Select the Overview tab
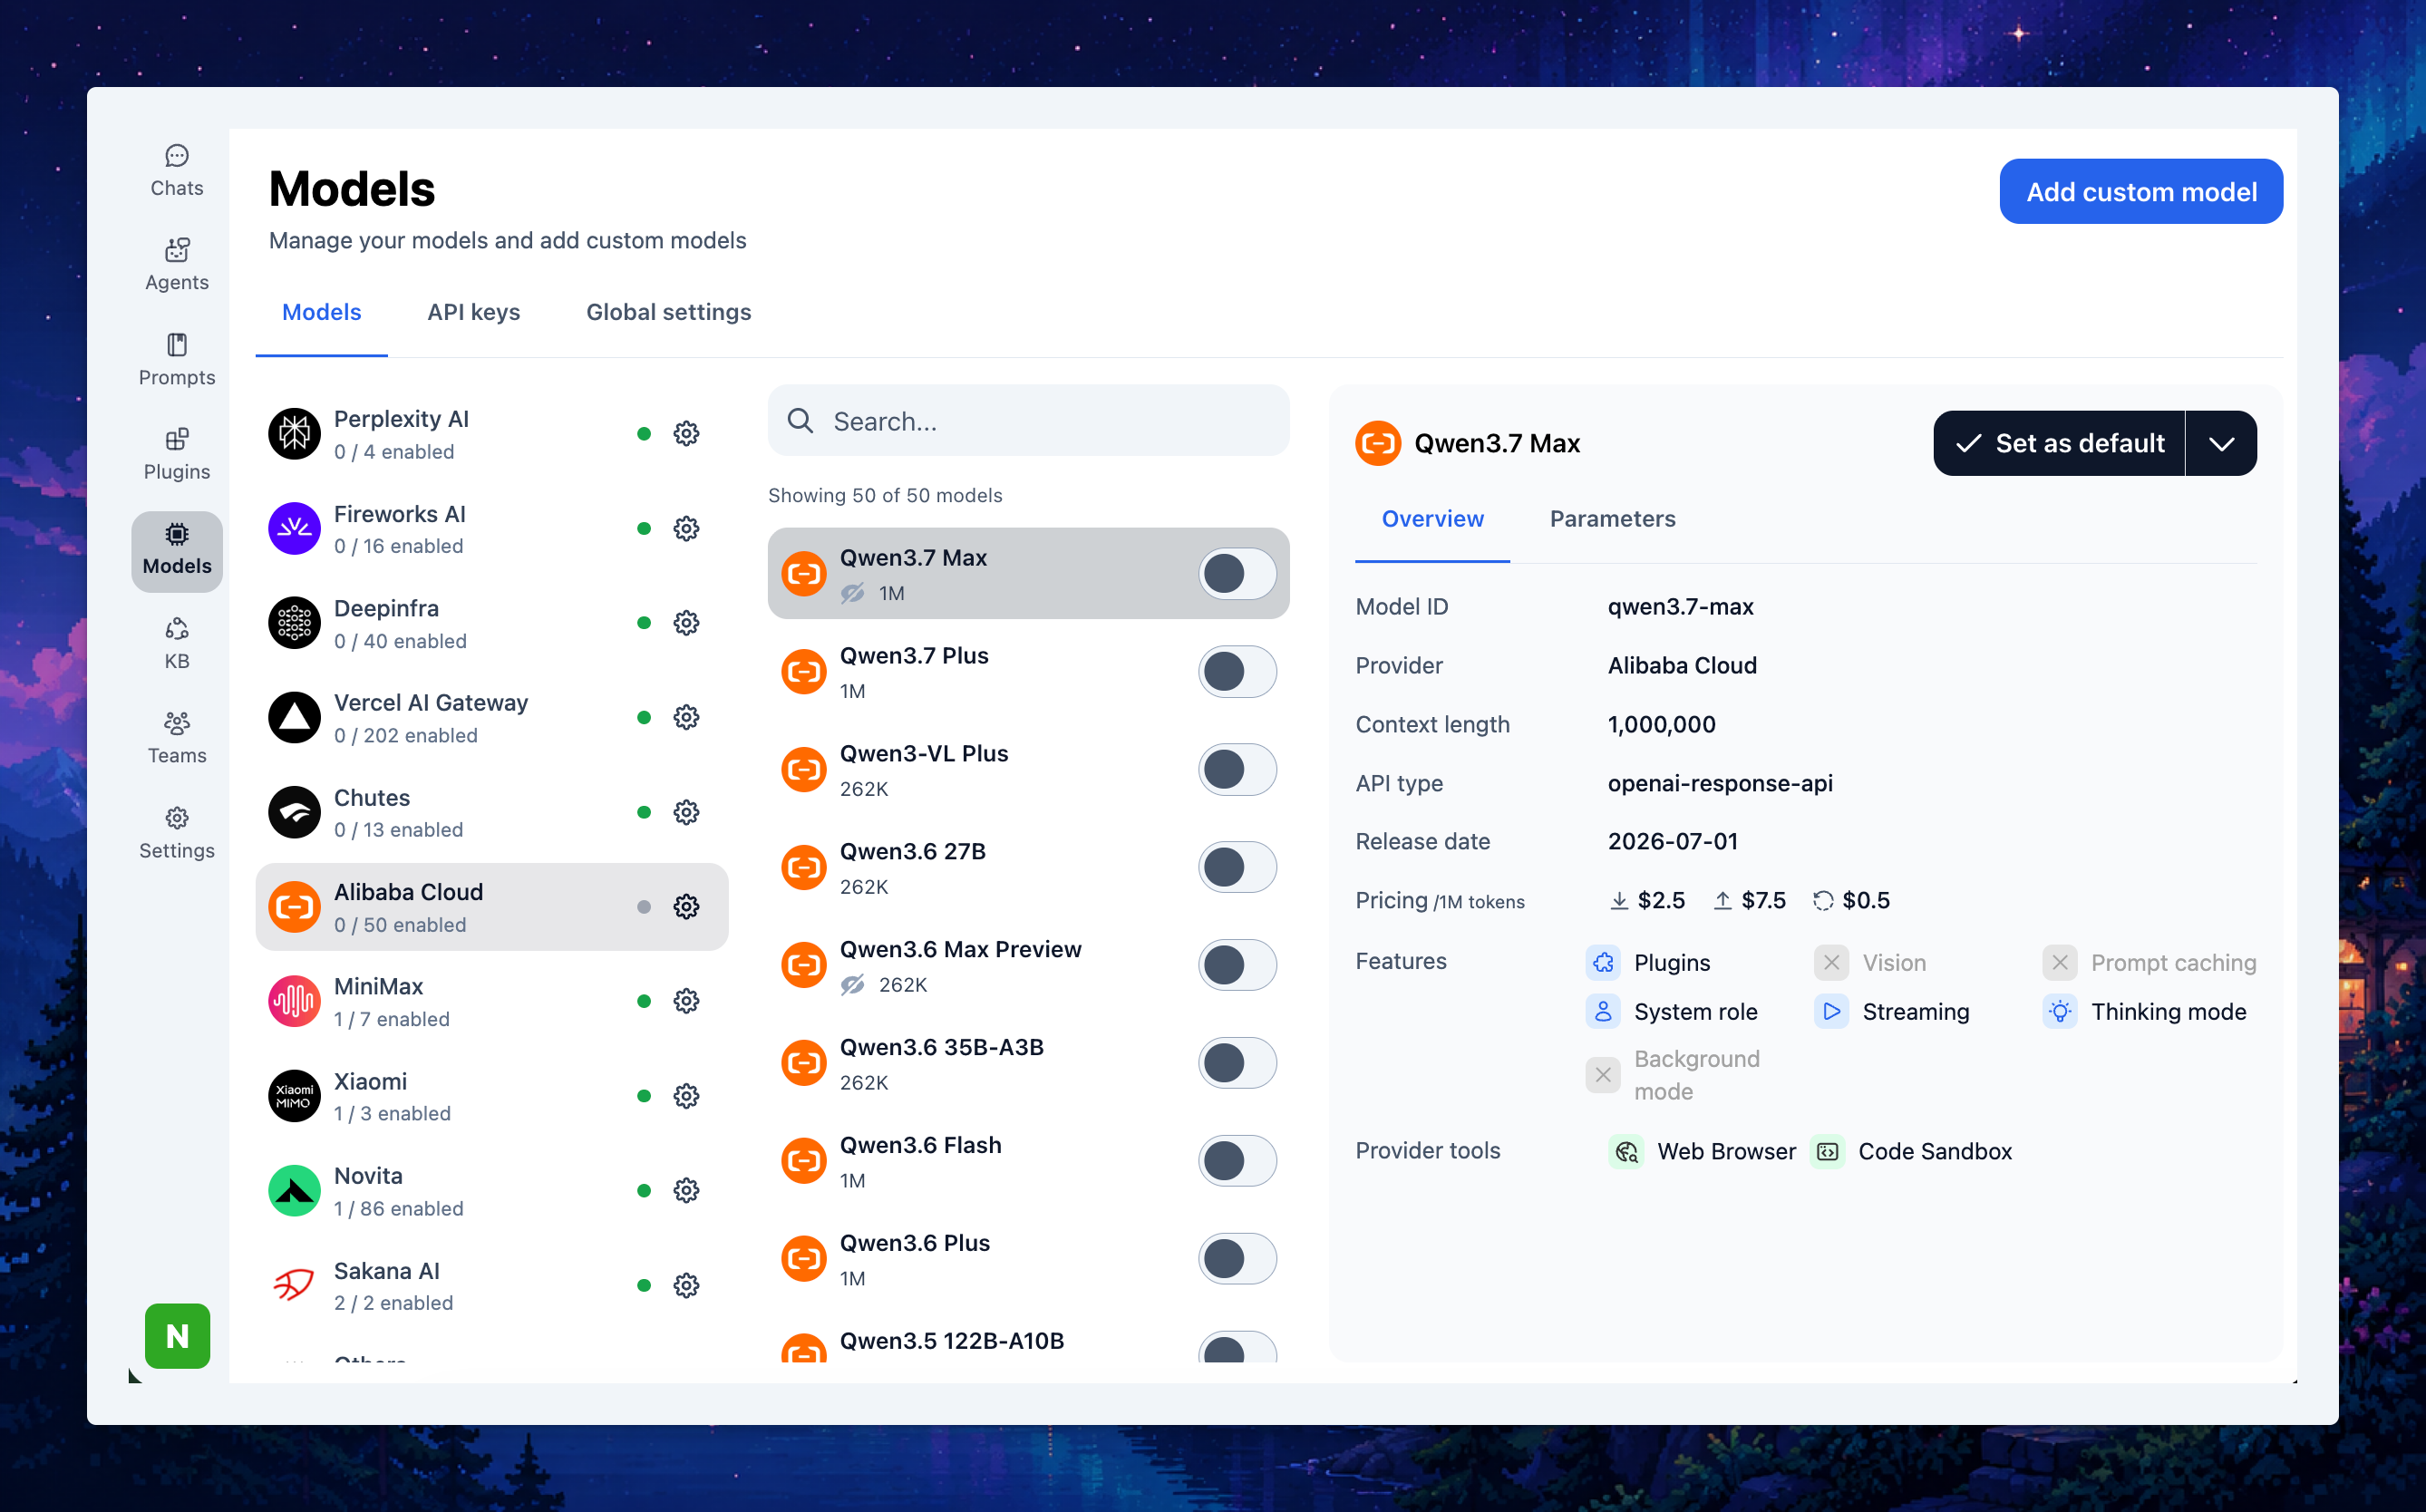This screenshot has width=2426, height=1512. click(1432, 519)
